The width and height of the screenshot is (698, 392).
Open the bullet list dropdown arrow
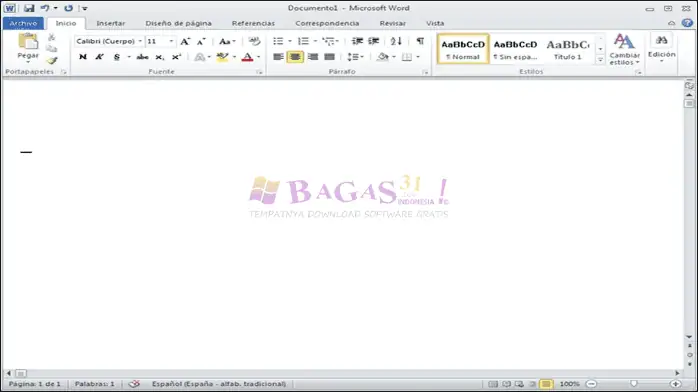pyautogui.click(x=290, y=41)
